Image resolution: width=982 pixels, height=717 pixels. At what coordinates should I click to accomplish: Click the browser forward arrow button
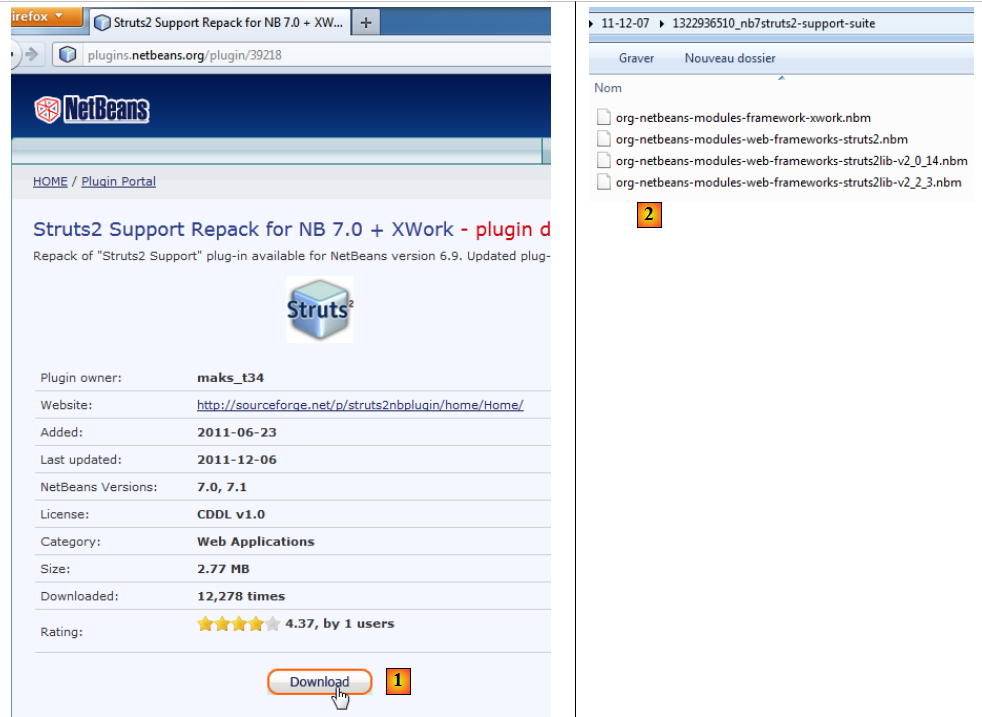31,55
